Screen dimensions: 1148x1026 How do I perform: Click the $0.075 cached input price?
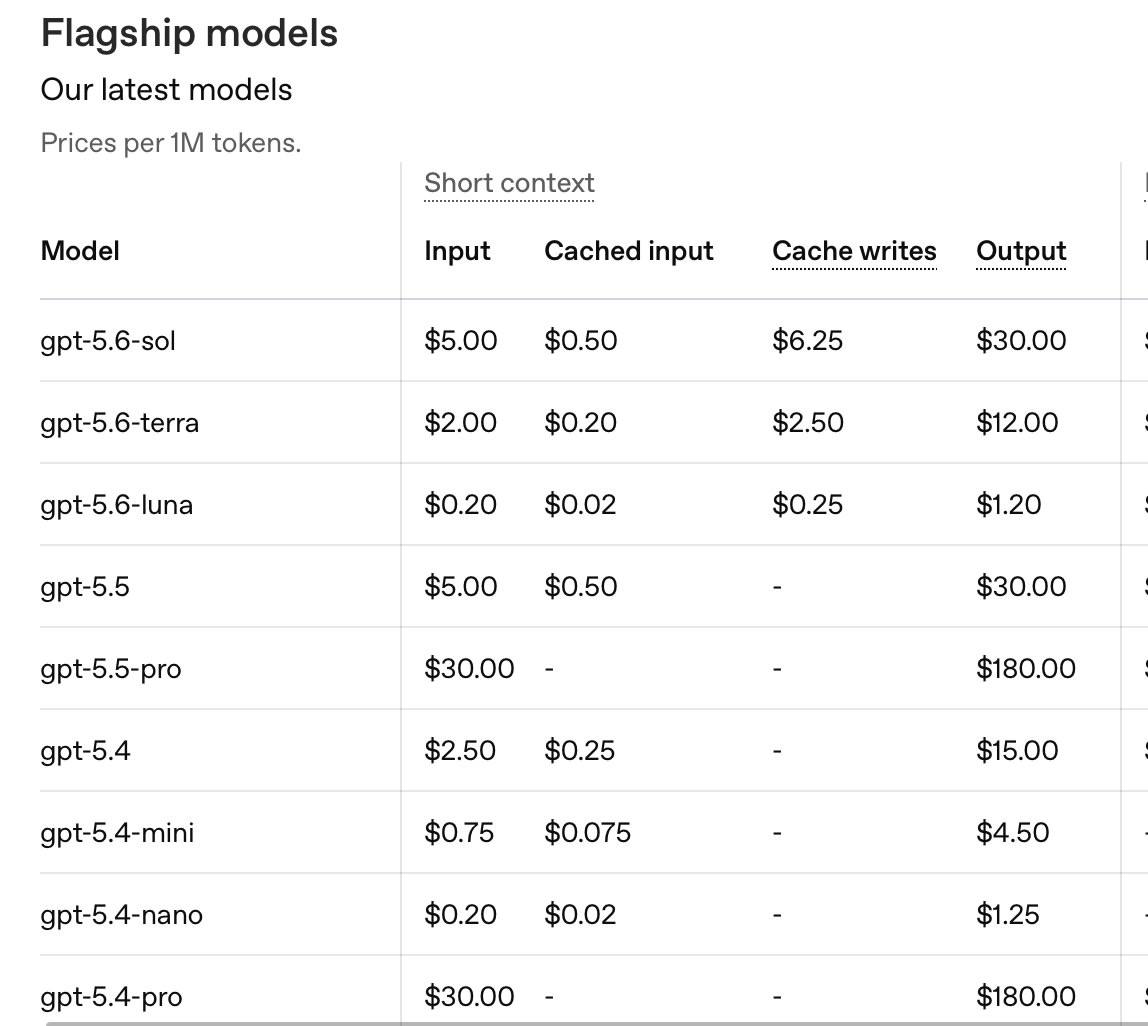click(x=587, y=833)
